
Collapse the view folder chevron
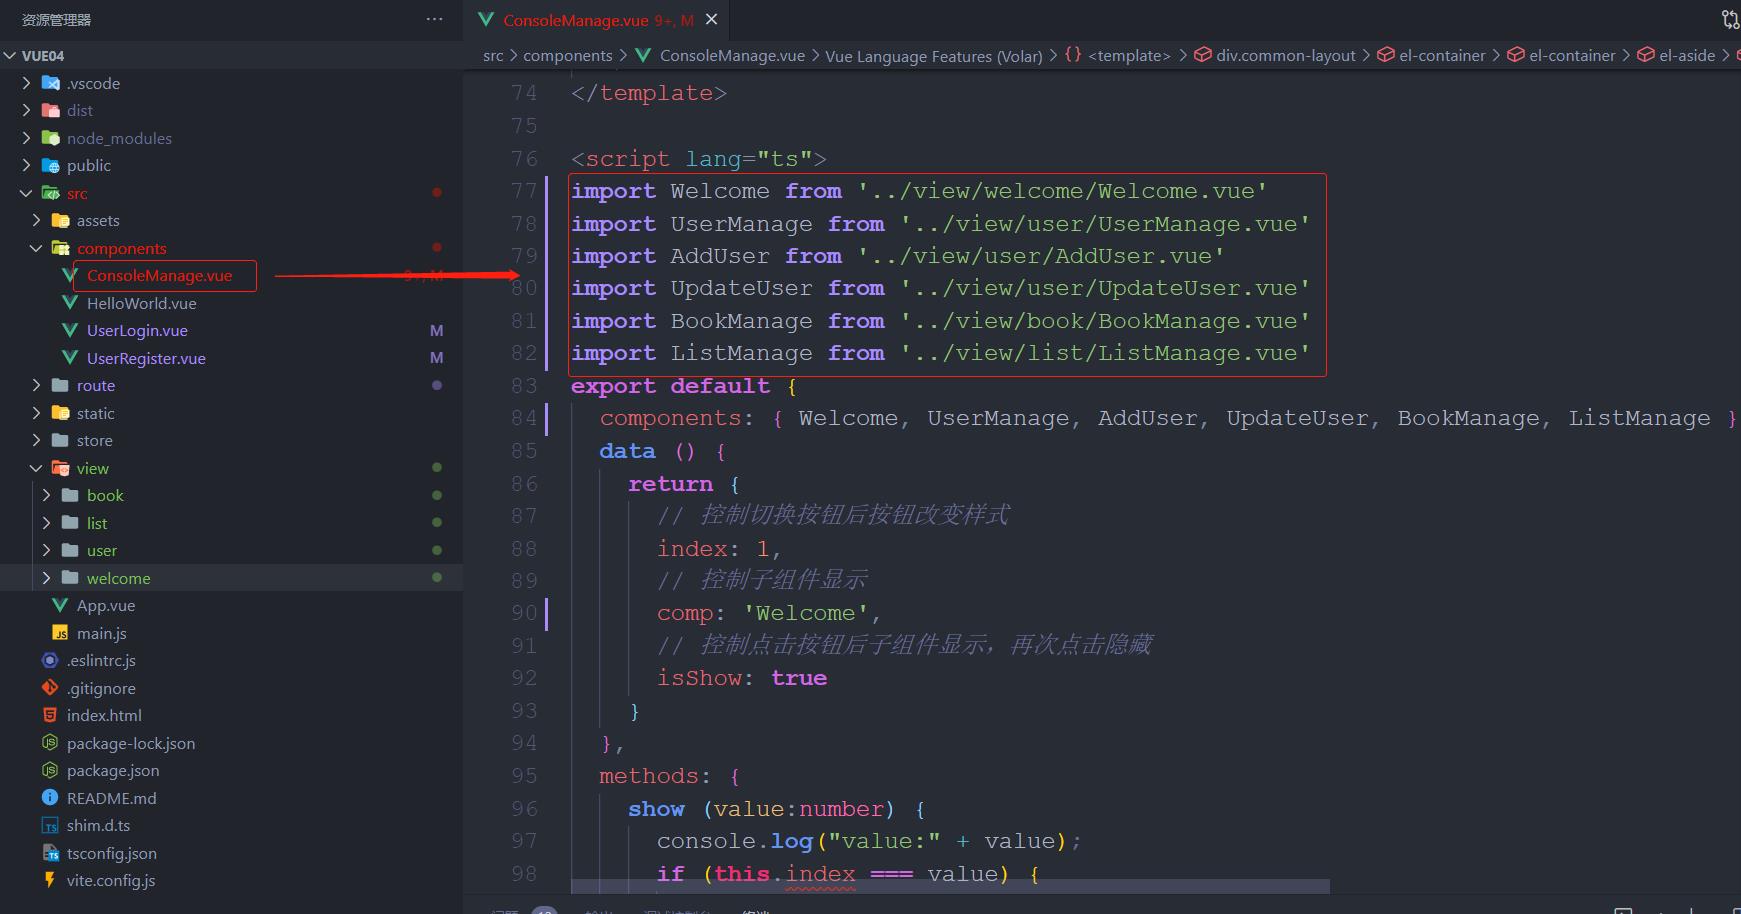[x=36, y=468]
